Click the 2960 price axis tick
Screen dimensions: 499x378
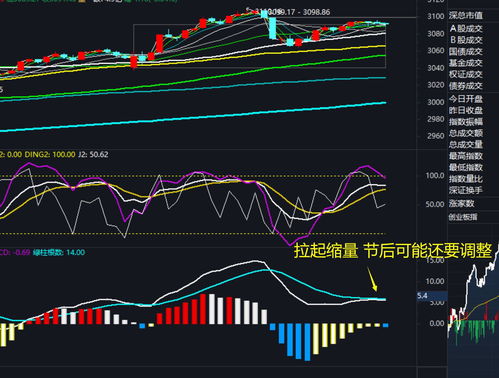(436, 136)
